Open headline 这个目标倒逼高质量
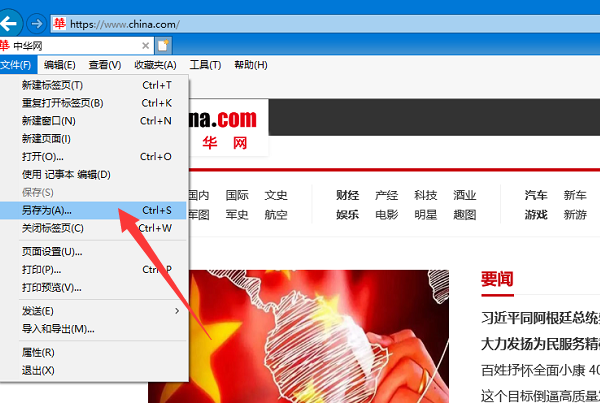 [540, 396]
